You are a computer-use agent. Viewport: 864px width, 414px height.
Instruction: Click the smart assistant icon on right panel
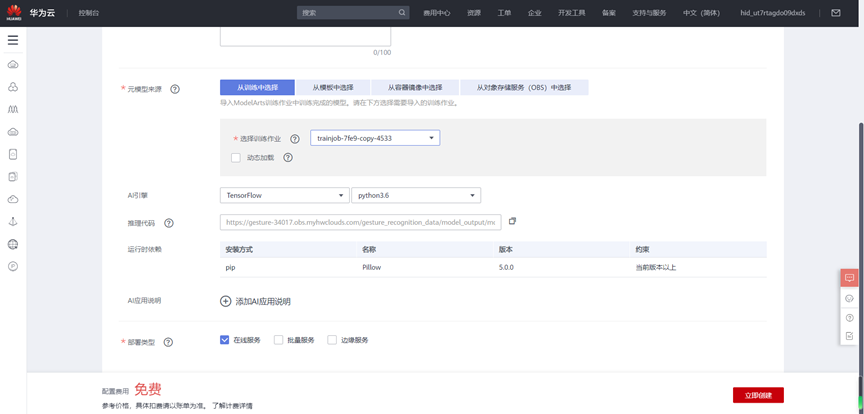[x=849, y=298]
